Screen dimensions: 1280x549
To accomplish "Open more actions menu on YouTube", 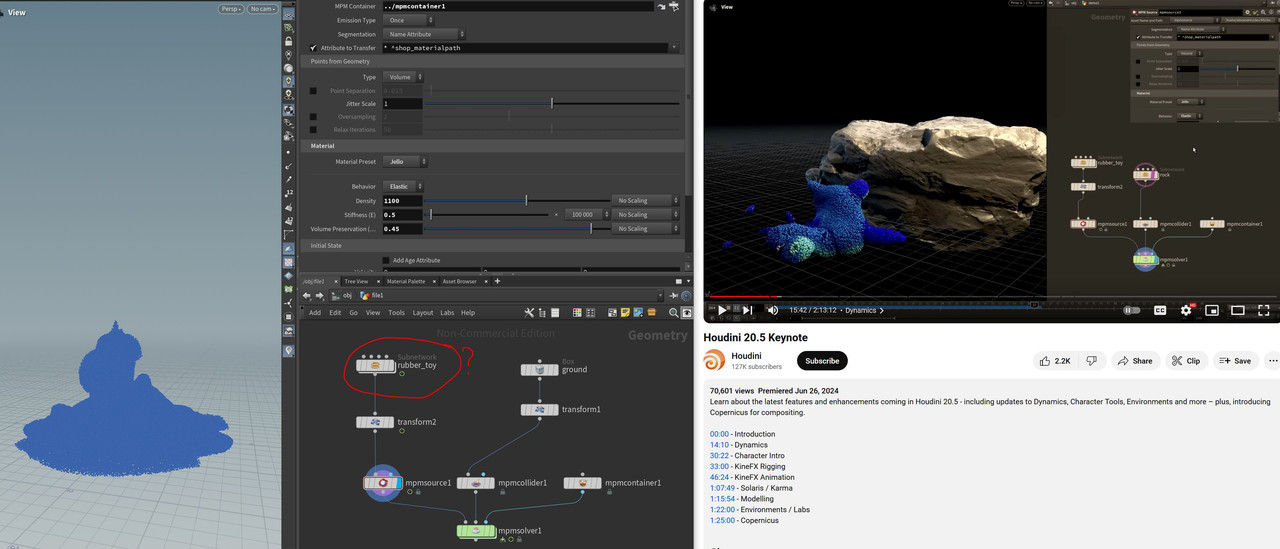I will (1273, 361).
